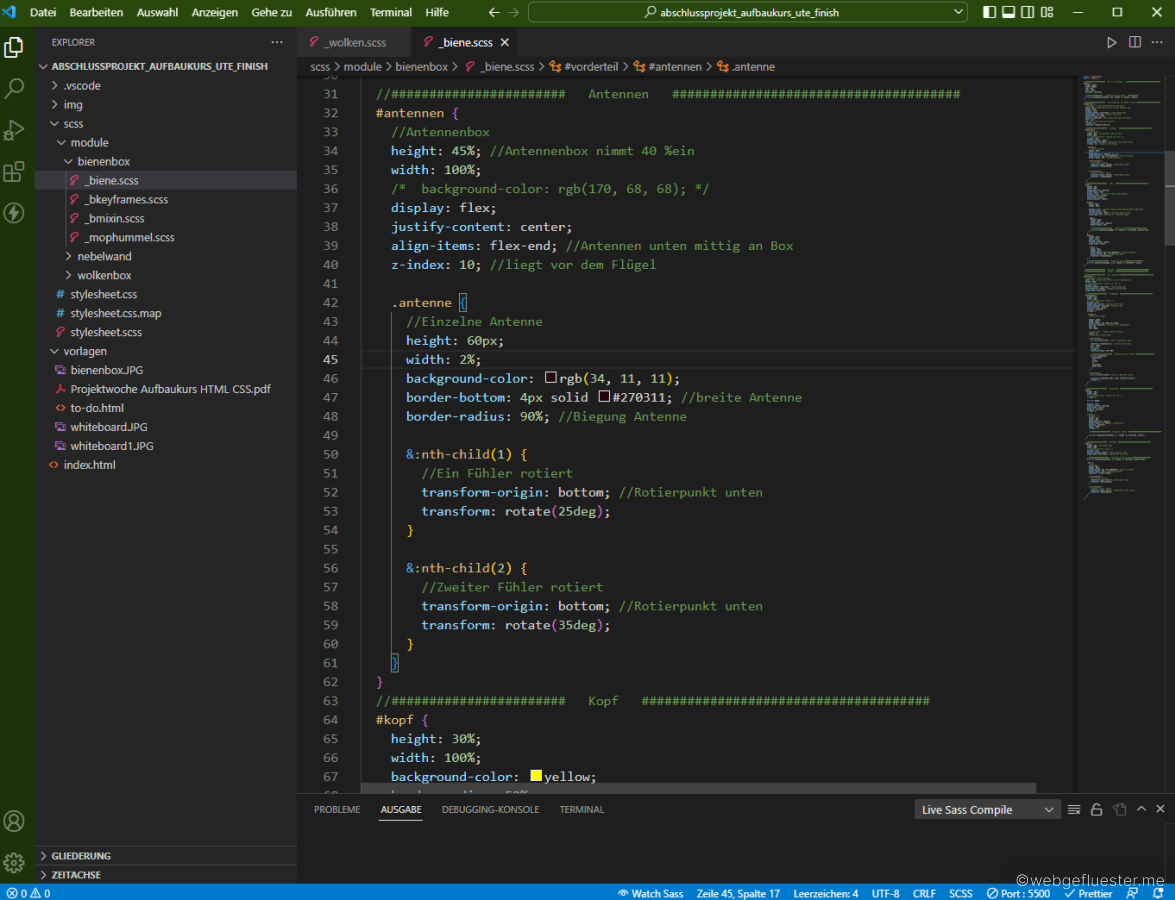Screen dimensions: 1175x900
Task: Open the Extensions view
Action: (14, 172)
